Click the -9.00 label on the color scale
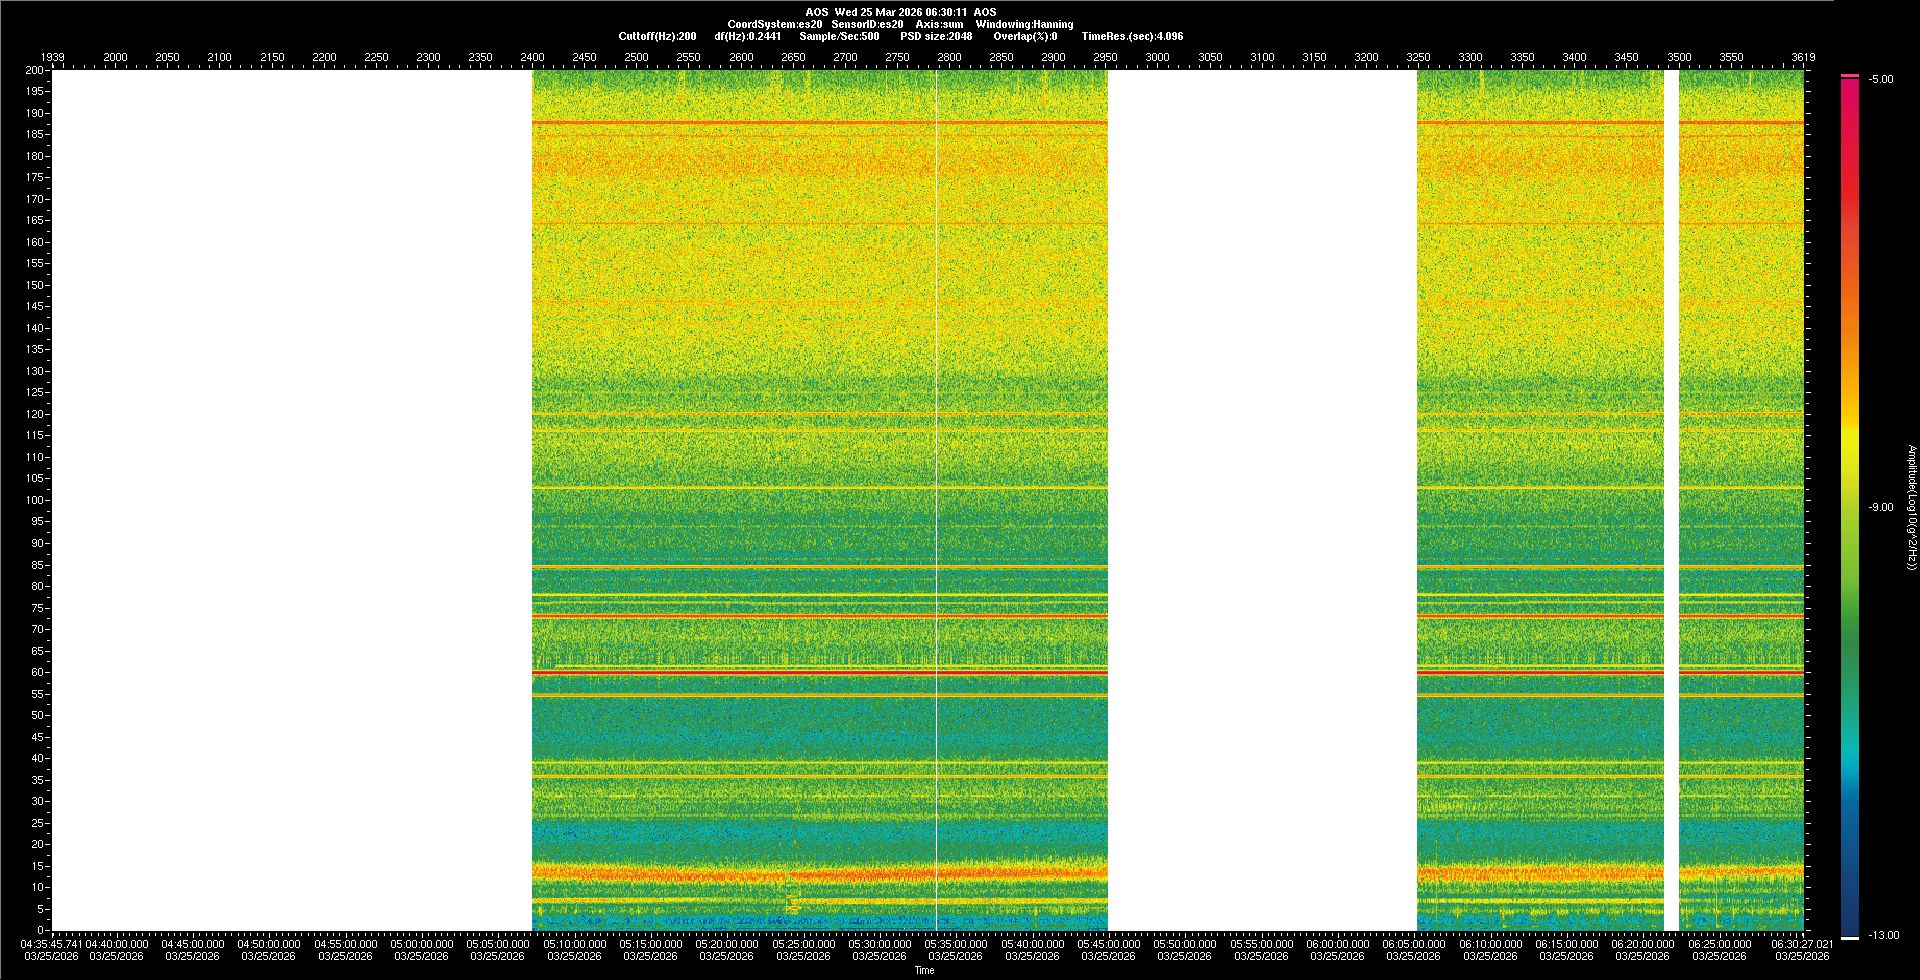The height and width of the screenshot is (980, 1920). coord(1880,507)
